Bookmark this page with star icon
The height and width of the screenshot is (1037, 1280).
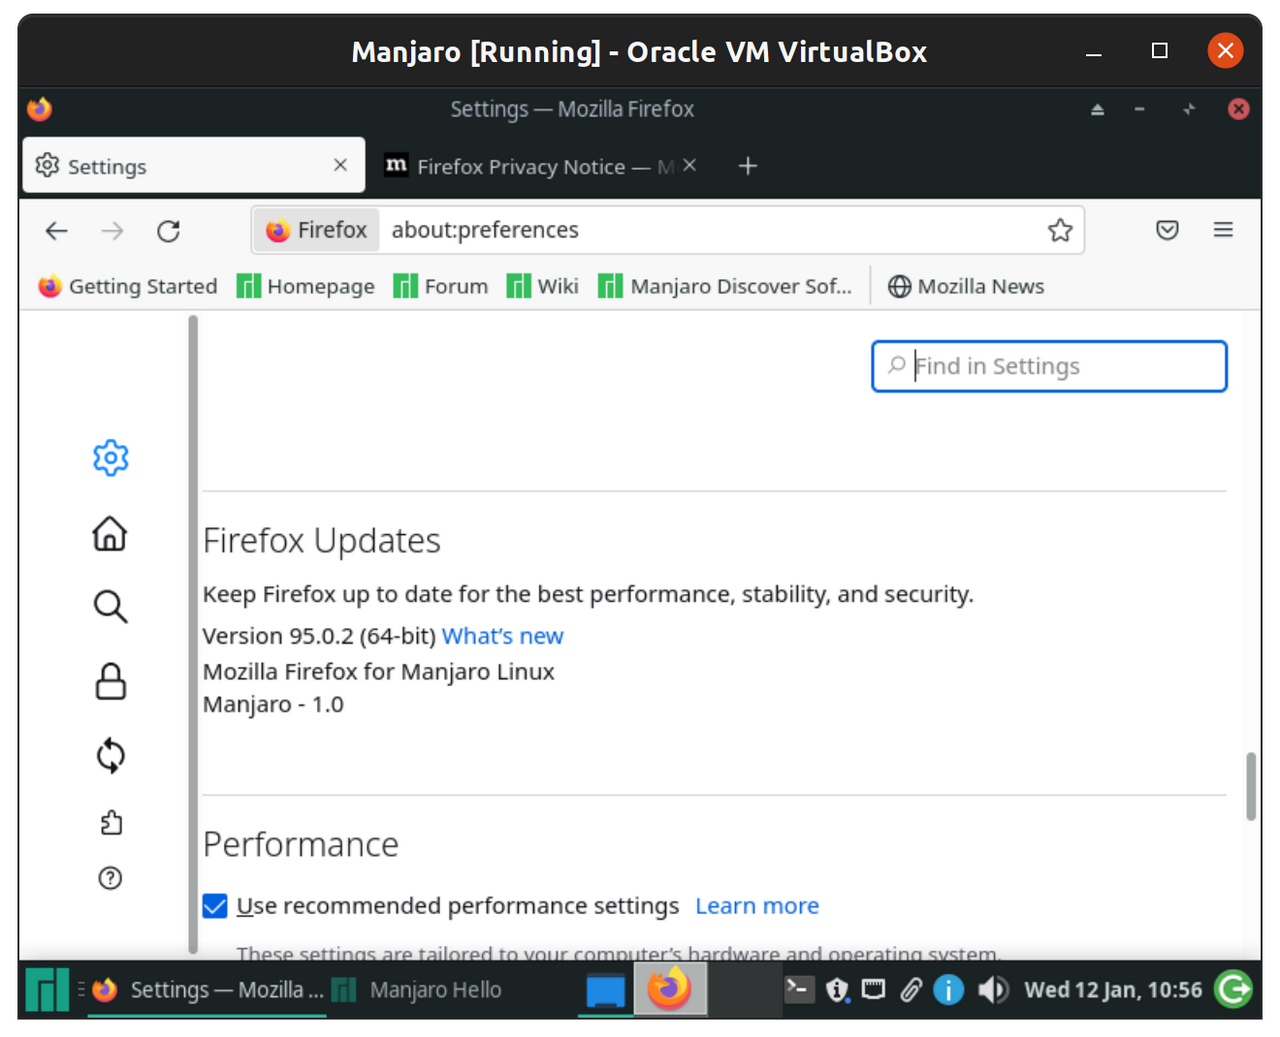pos(1060,231)
